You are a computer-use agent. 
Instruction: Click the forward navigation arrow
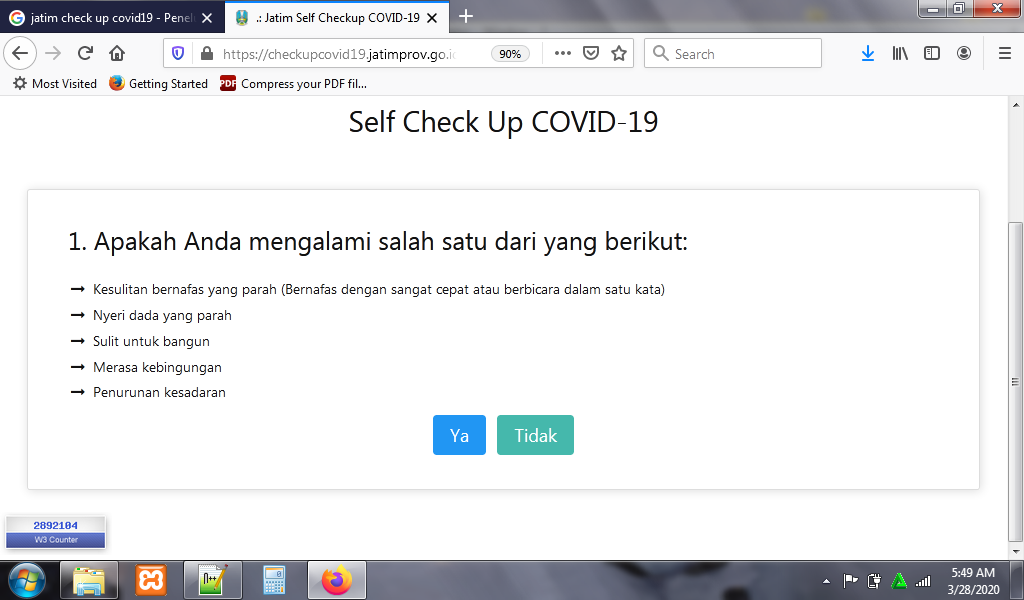[x=53, y=53]
